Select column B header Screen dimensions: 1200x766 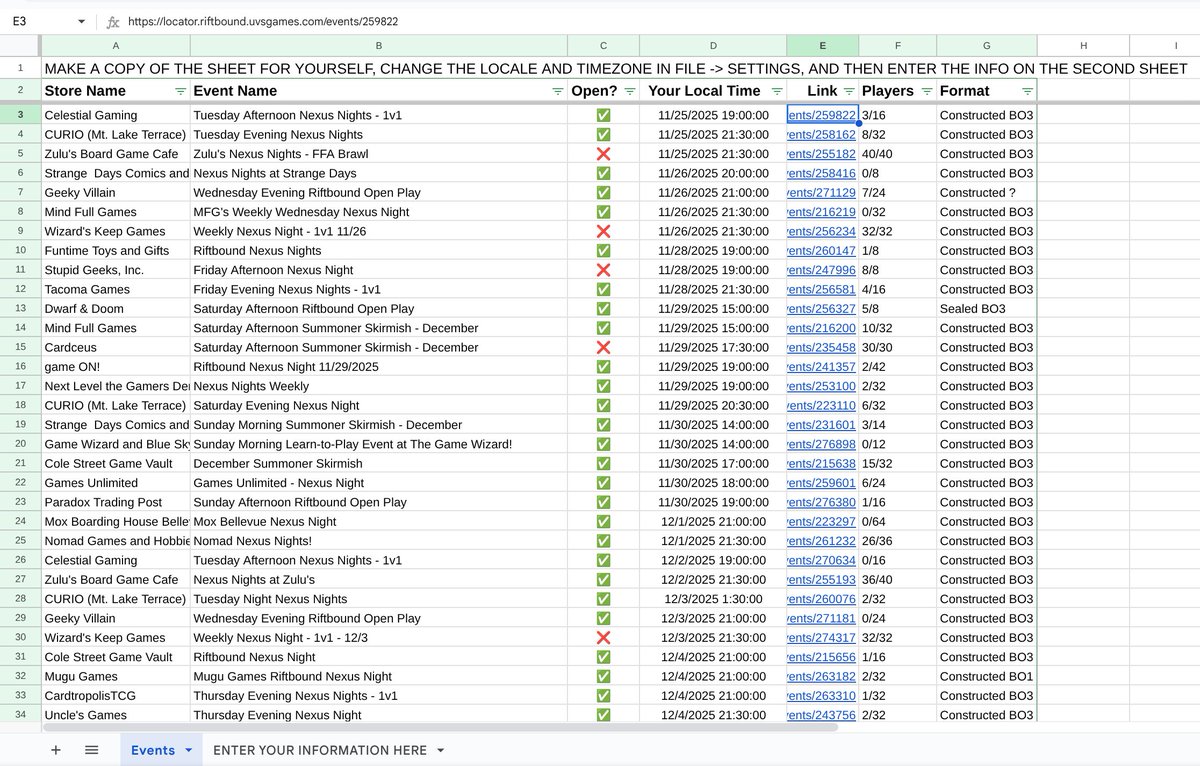coord(379,45)
